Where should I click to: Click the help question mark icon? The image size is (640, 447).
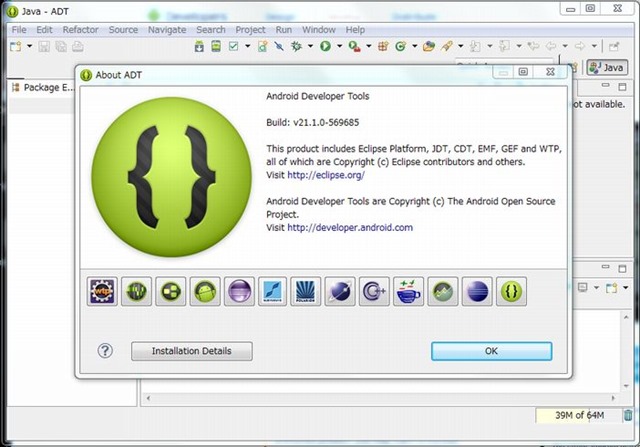107,351
